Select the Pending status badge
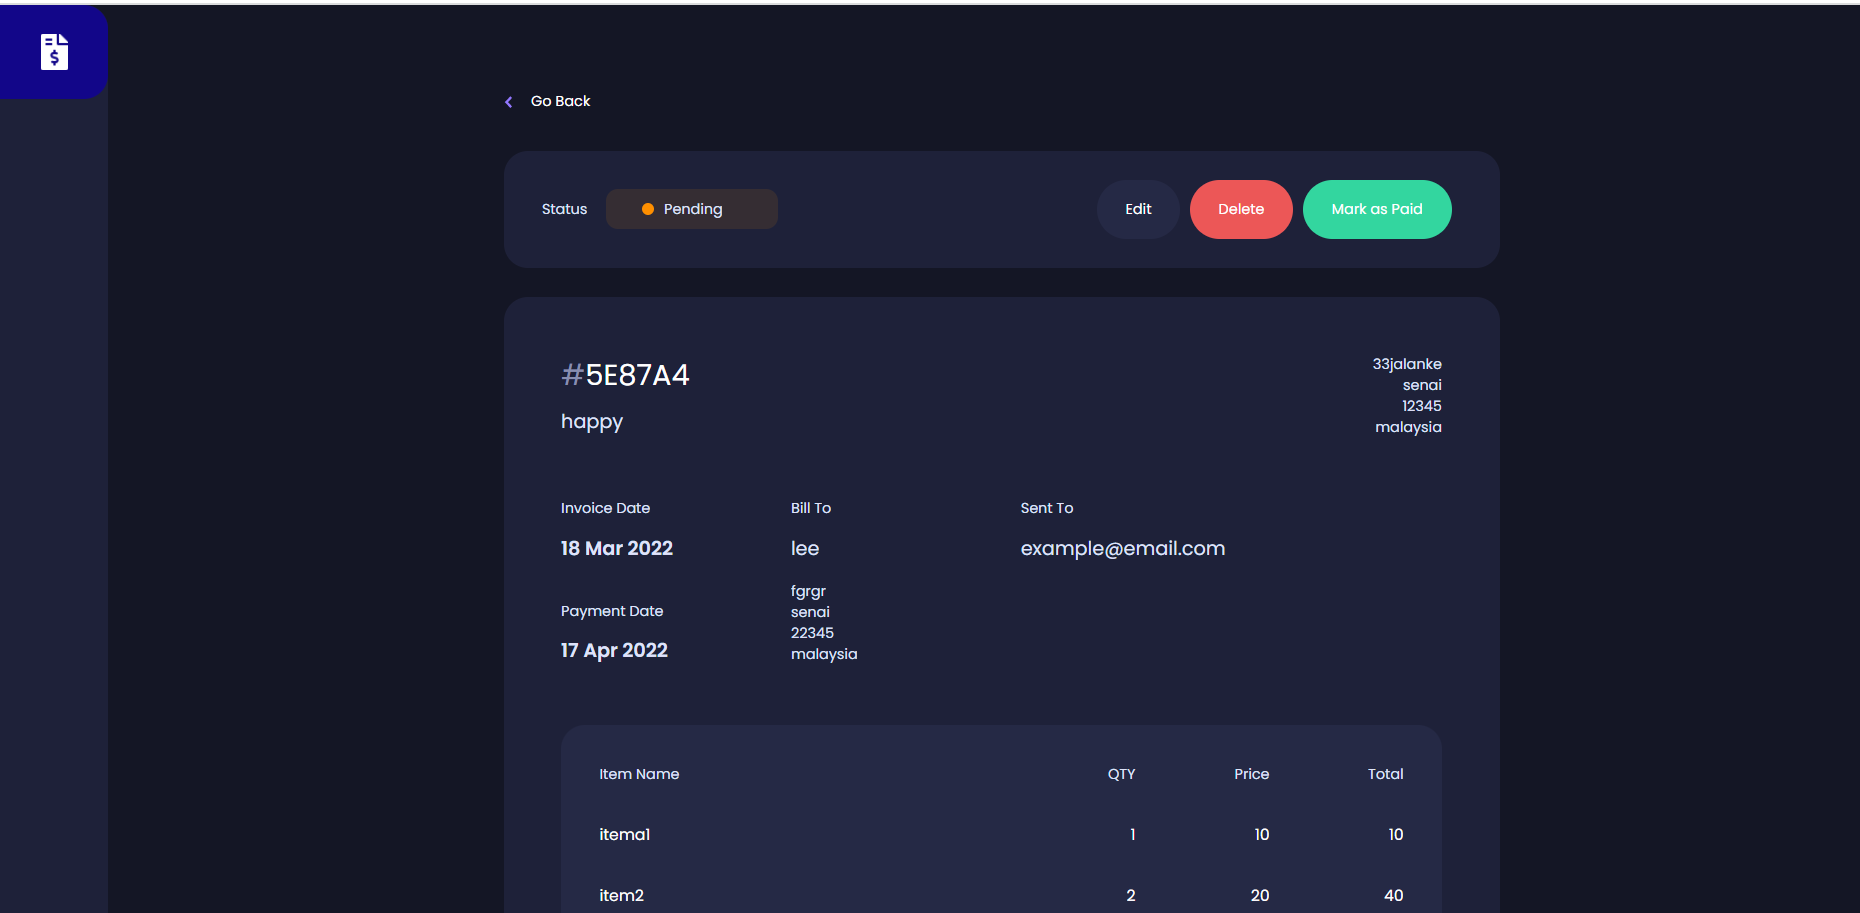The image size is (1860, 913). click(691, 209)
